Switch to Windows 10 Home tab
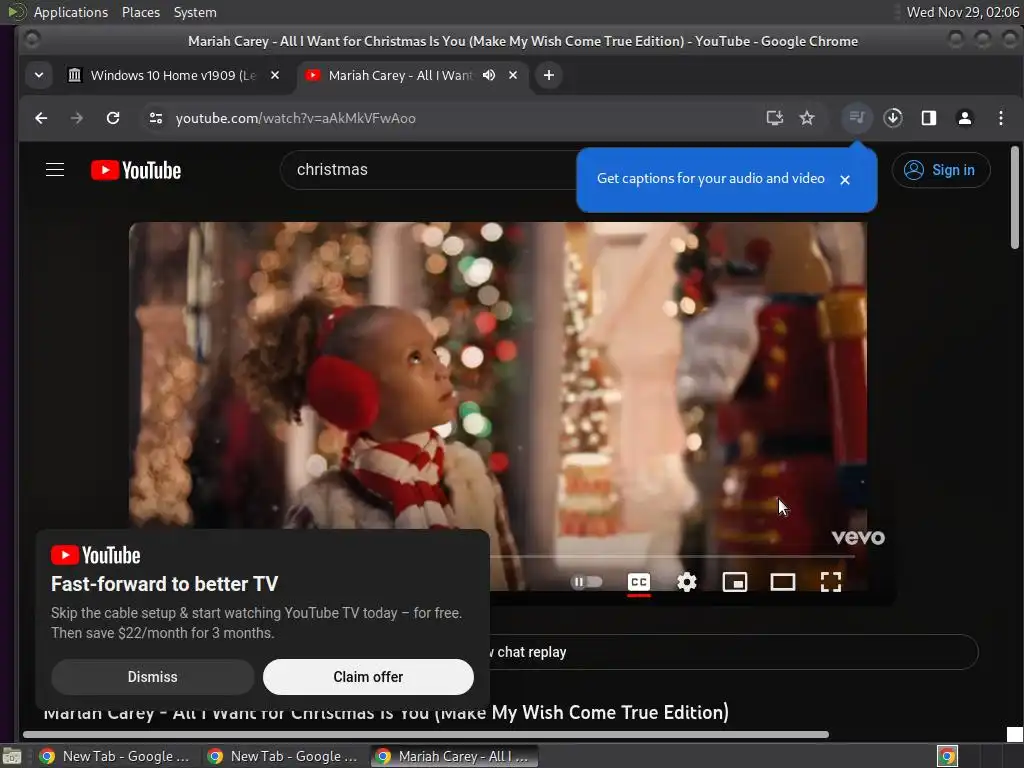 pyautogui.click(x=175, y=75)
